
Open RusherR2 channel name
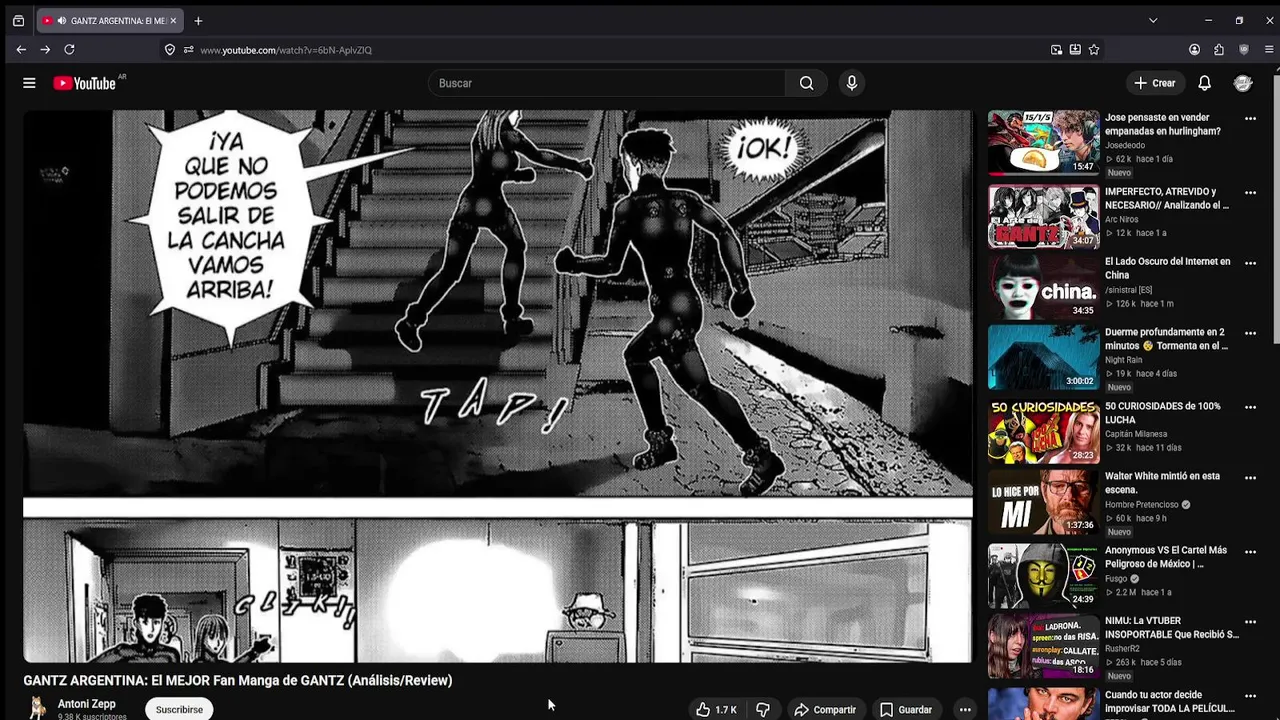(1122, 649)
